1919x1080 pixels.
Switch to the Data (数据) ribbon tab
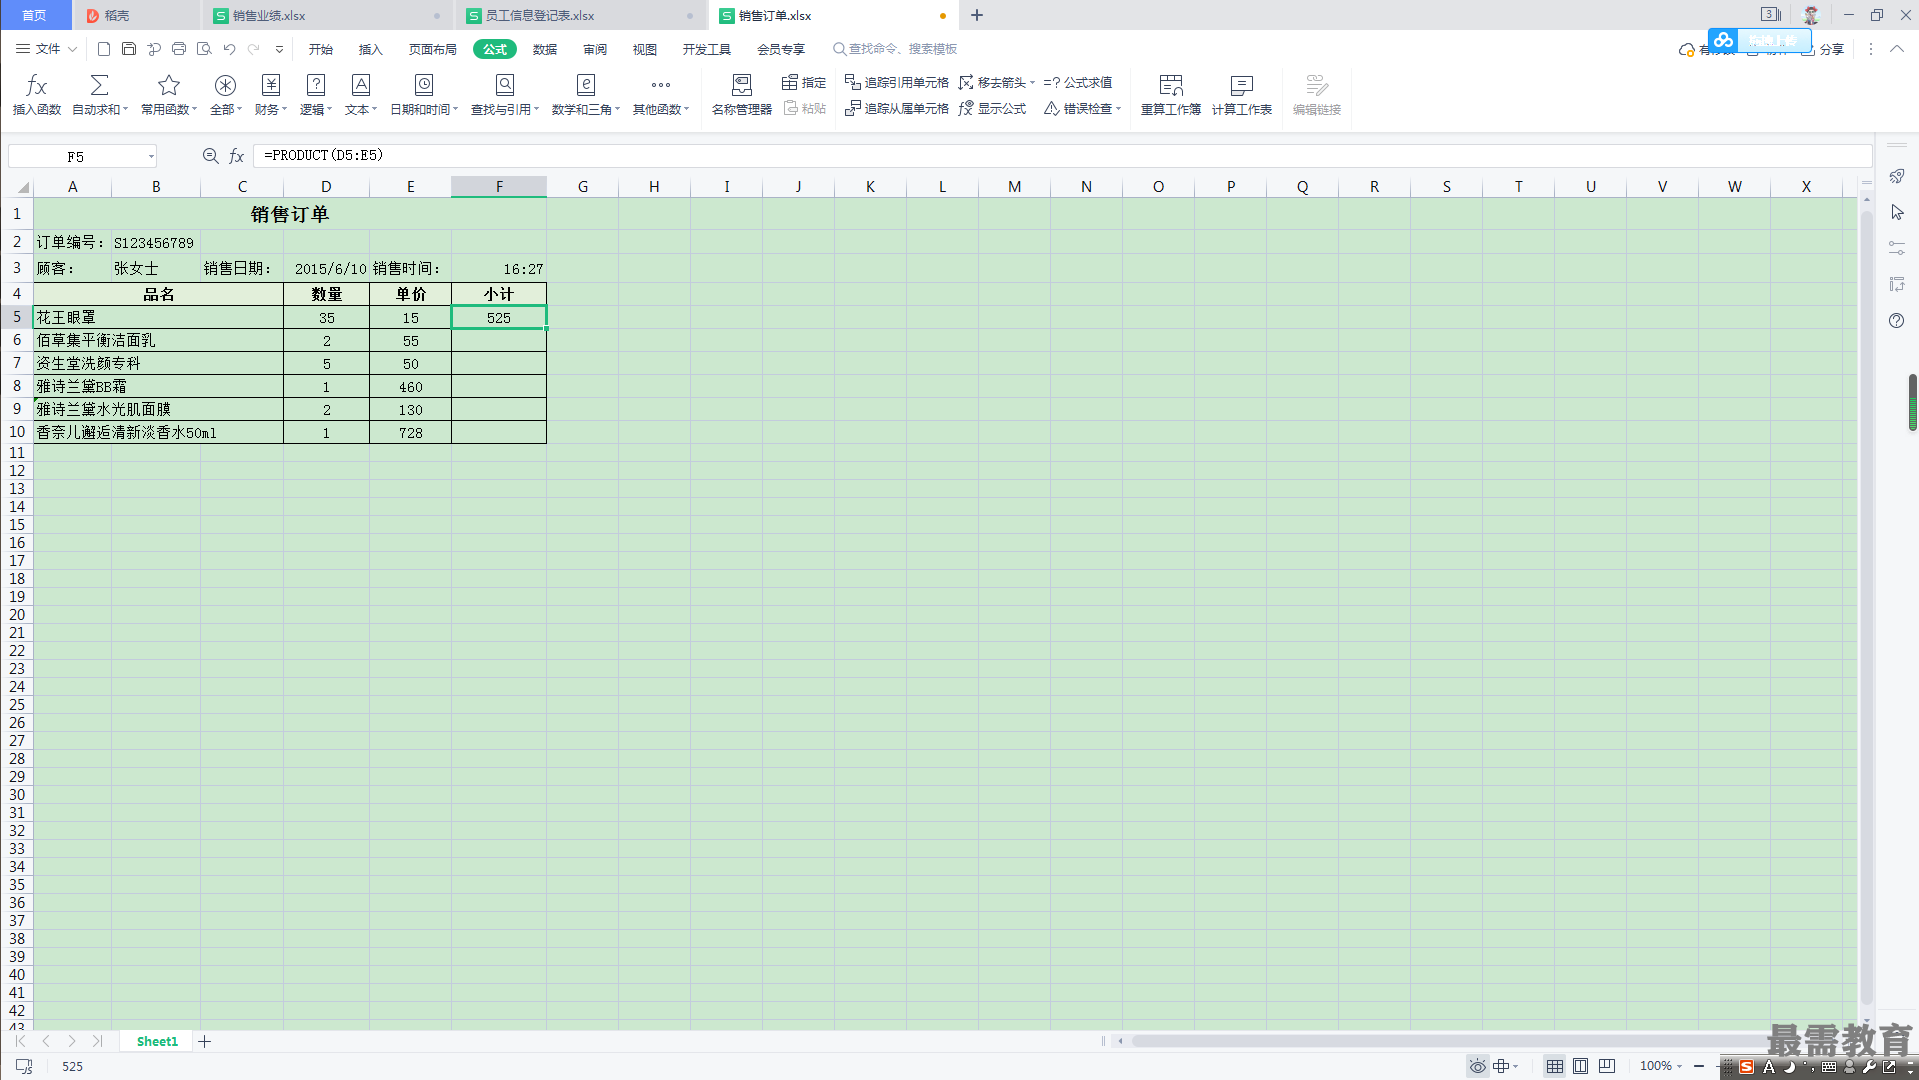[x=544, y=49]
